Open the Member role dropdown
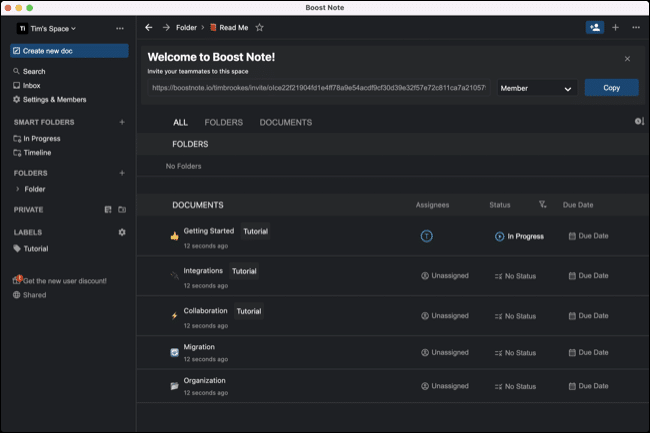The width and height of the screenshot is (650, 433). (536, 88)
